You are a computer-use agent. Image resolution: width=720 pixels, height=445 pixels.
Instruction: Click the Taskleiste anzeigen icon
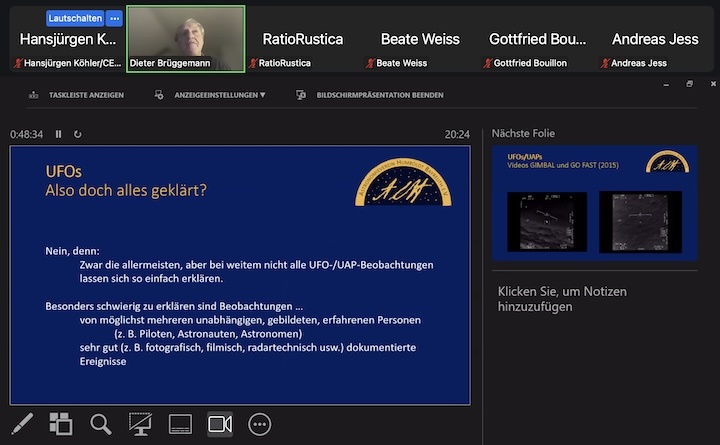click(34, 95)
